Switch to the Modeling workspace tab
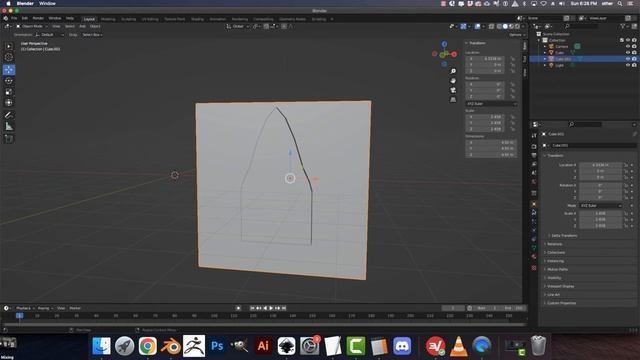 click(x=108, y=19)
